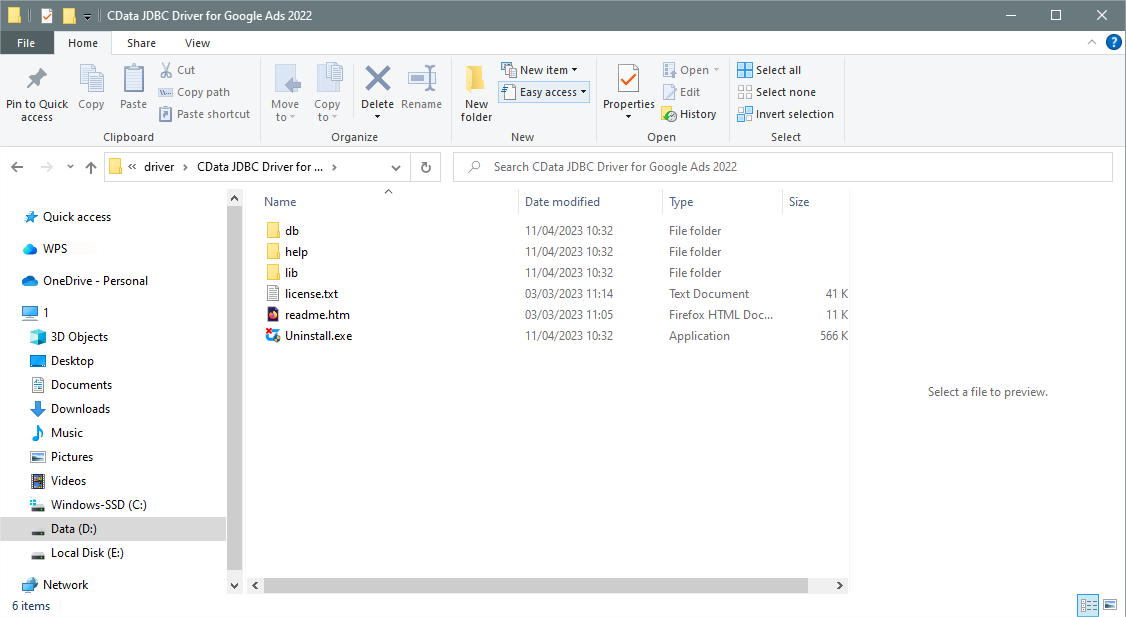Image resolution: width=1126 pixels, height=617 pixels.
Task: Click Invert selection
Action: [786, 114]
